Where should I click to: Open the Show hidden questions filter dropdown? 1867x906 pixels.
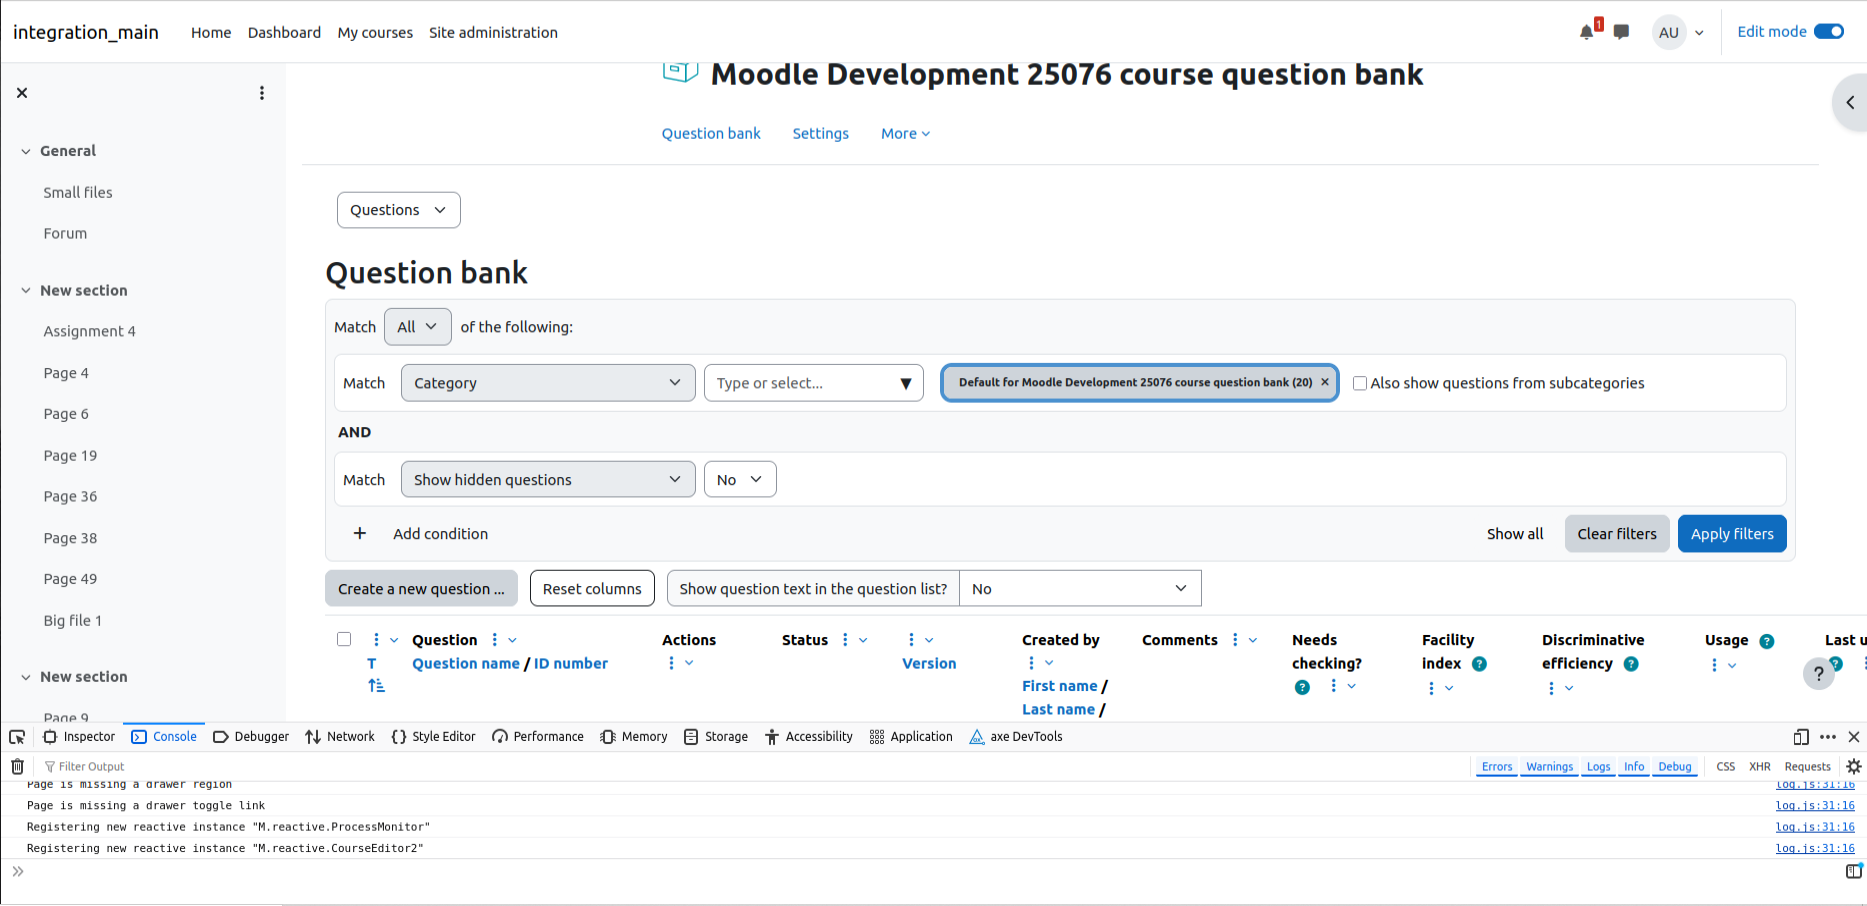(x=548, y=480)
